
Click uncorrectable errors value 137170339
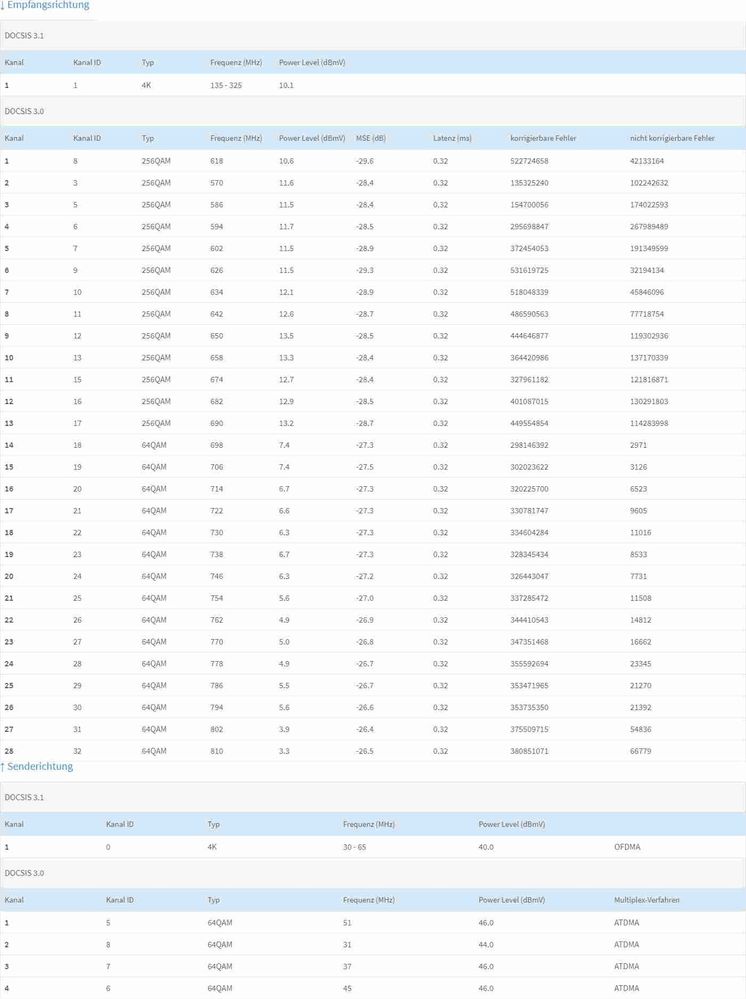[649, 358]
